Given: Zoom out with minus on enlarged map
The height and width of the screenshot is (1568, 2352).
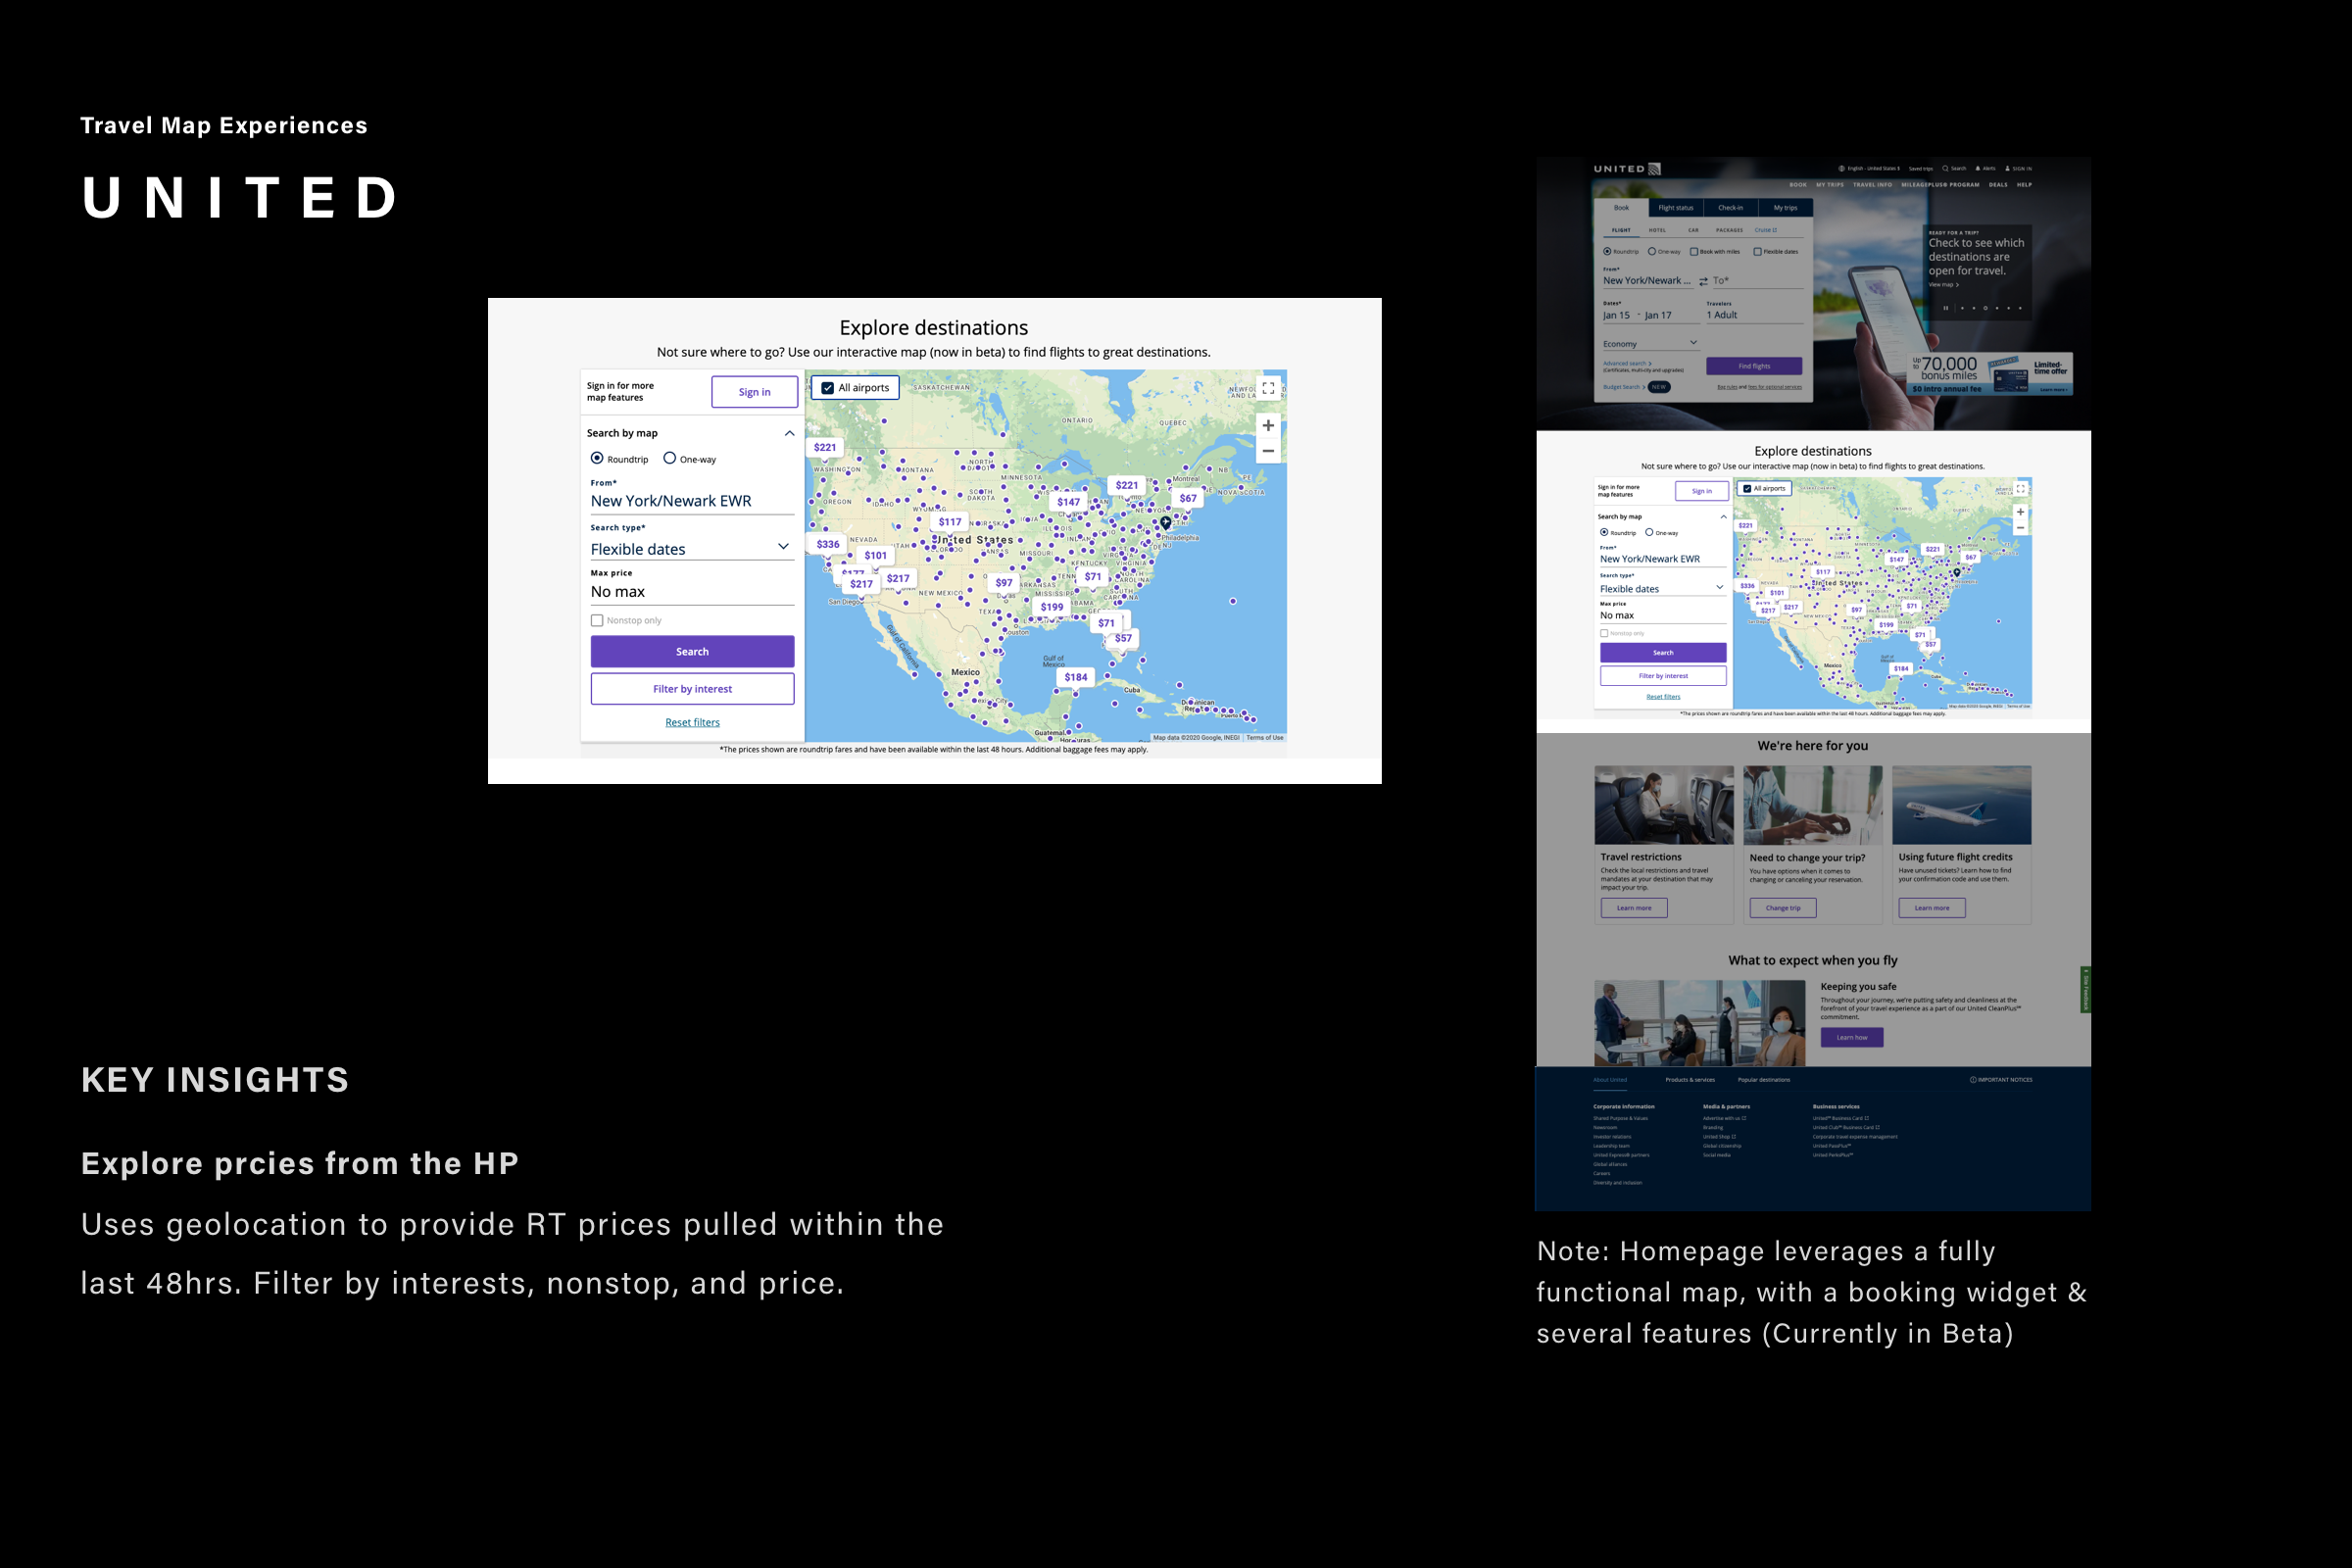Looking at the screenshot, I should coord(1268,451).
